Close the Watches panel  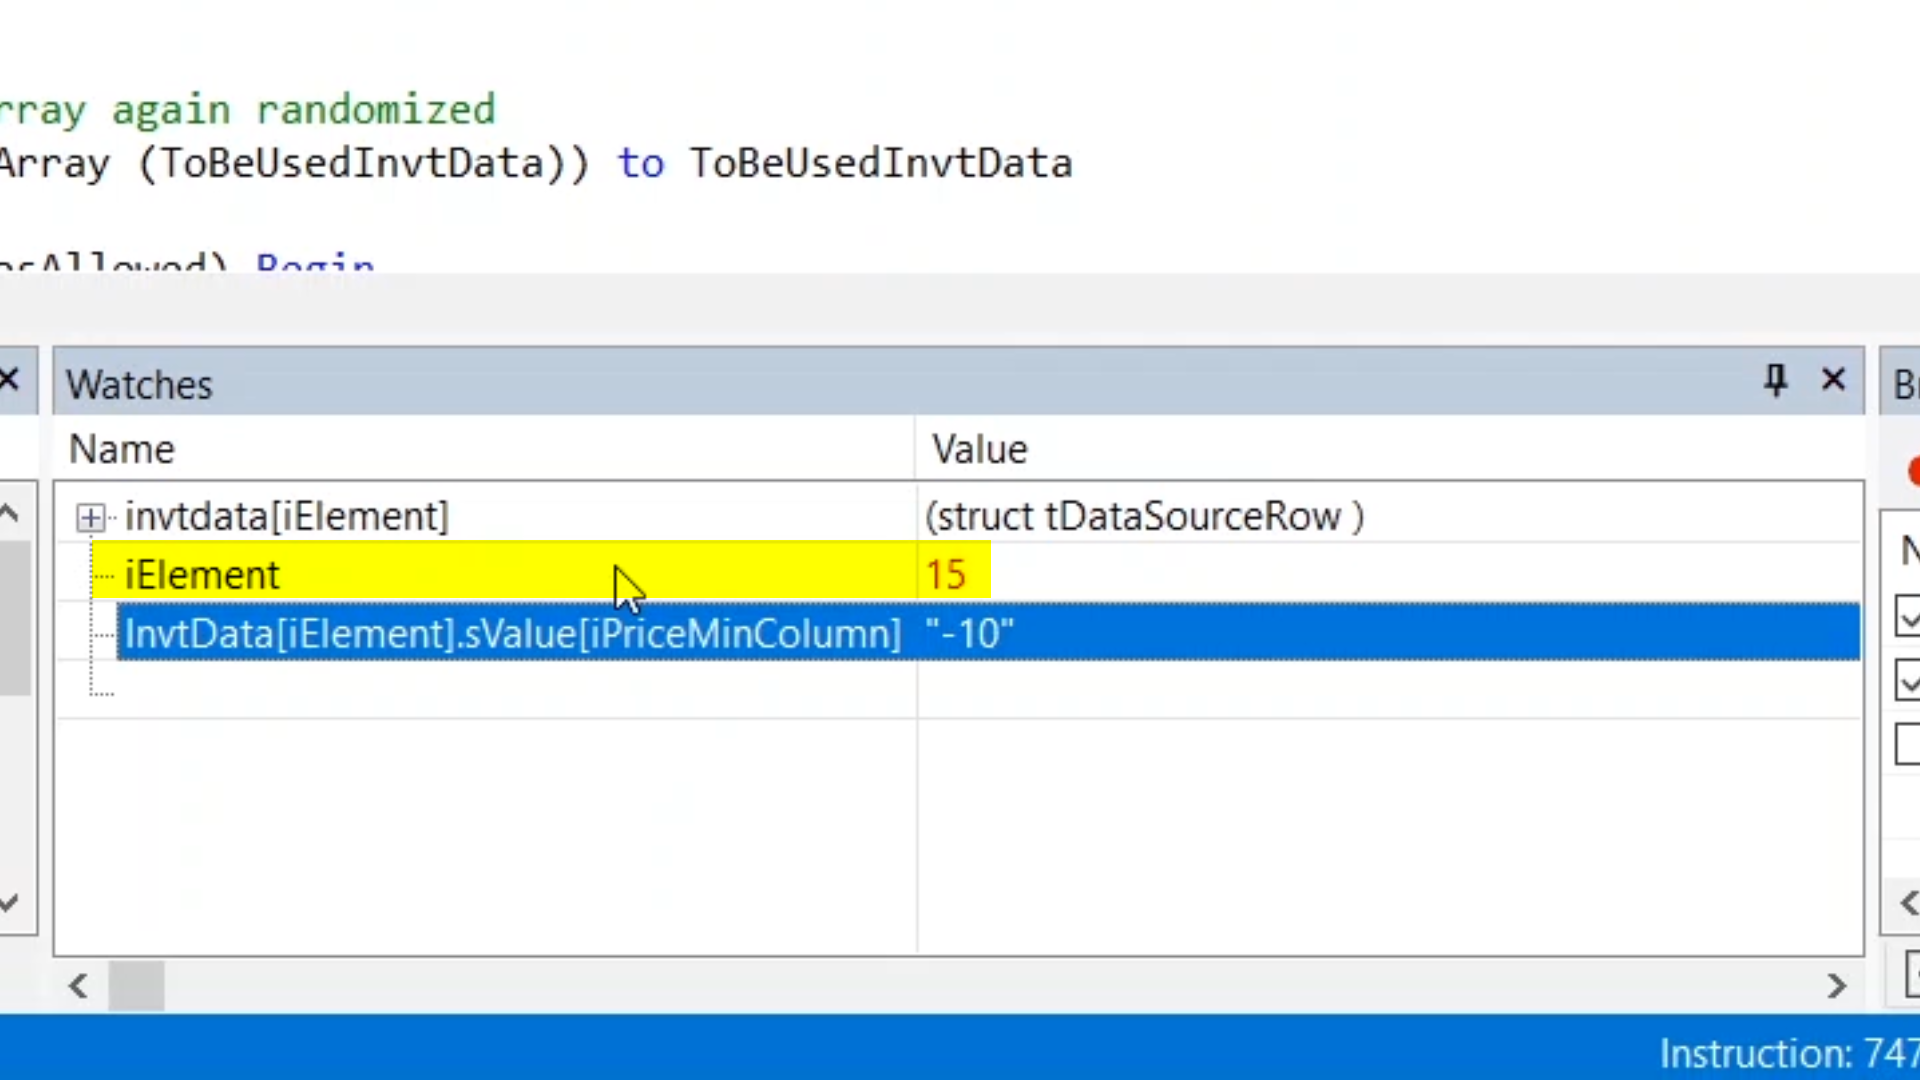pos(1833,381)
